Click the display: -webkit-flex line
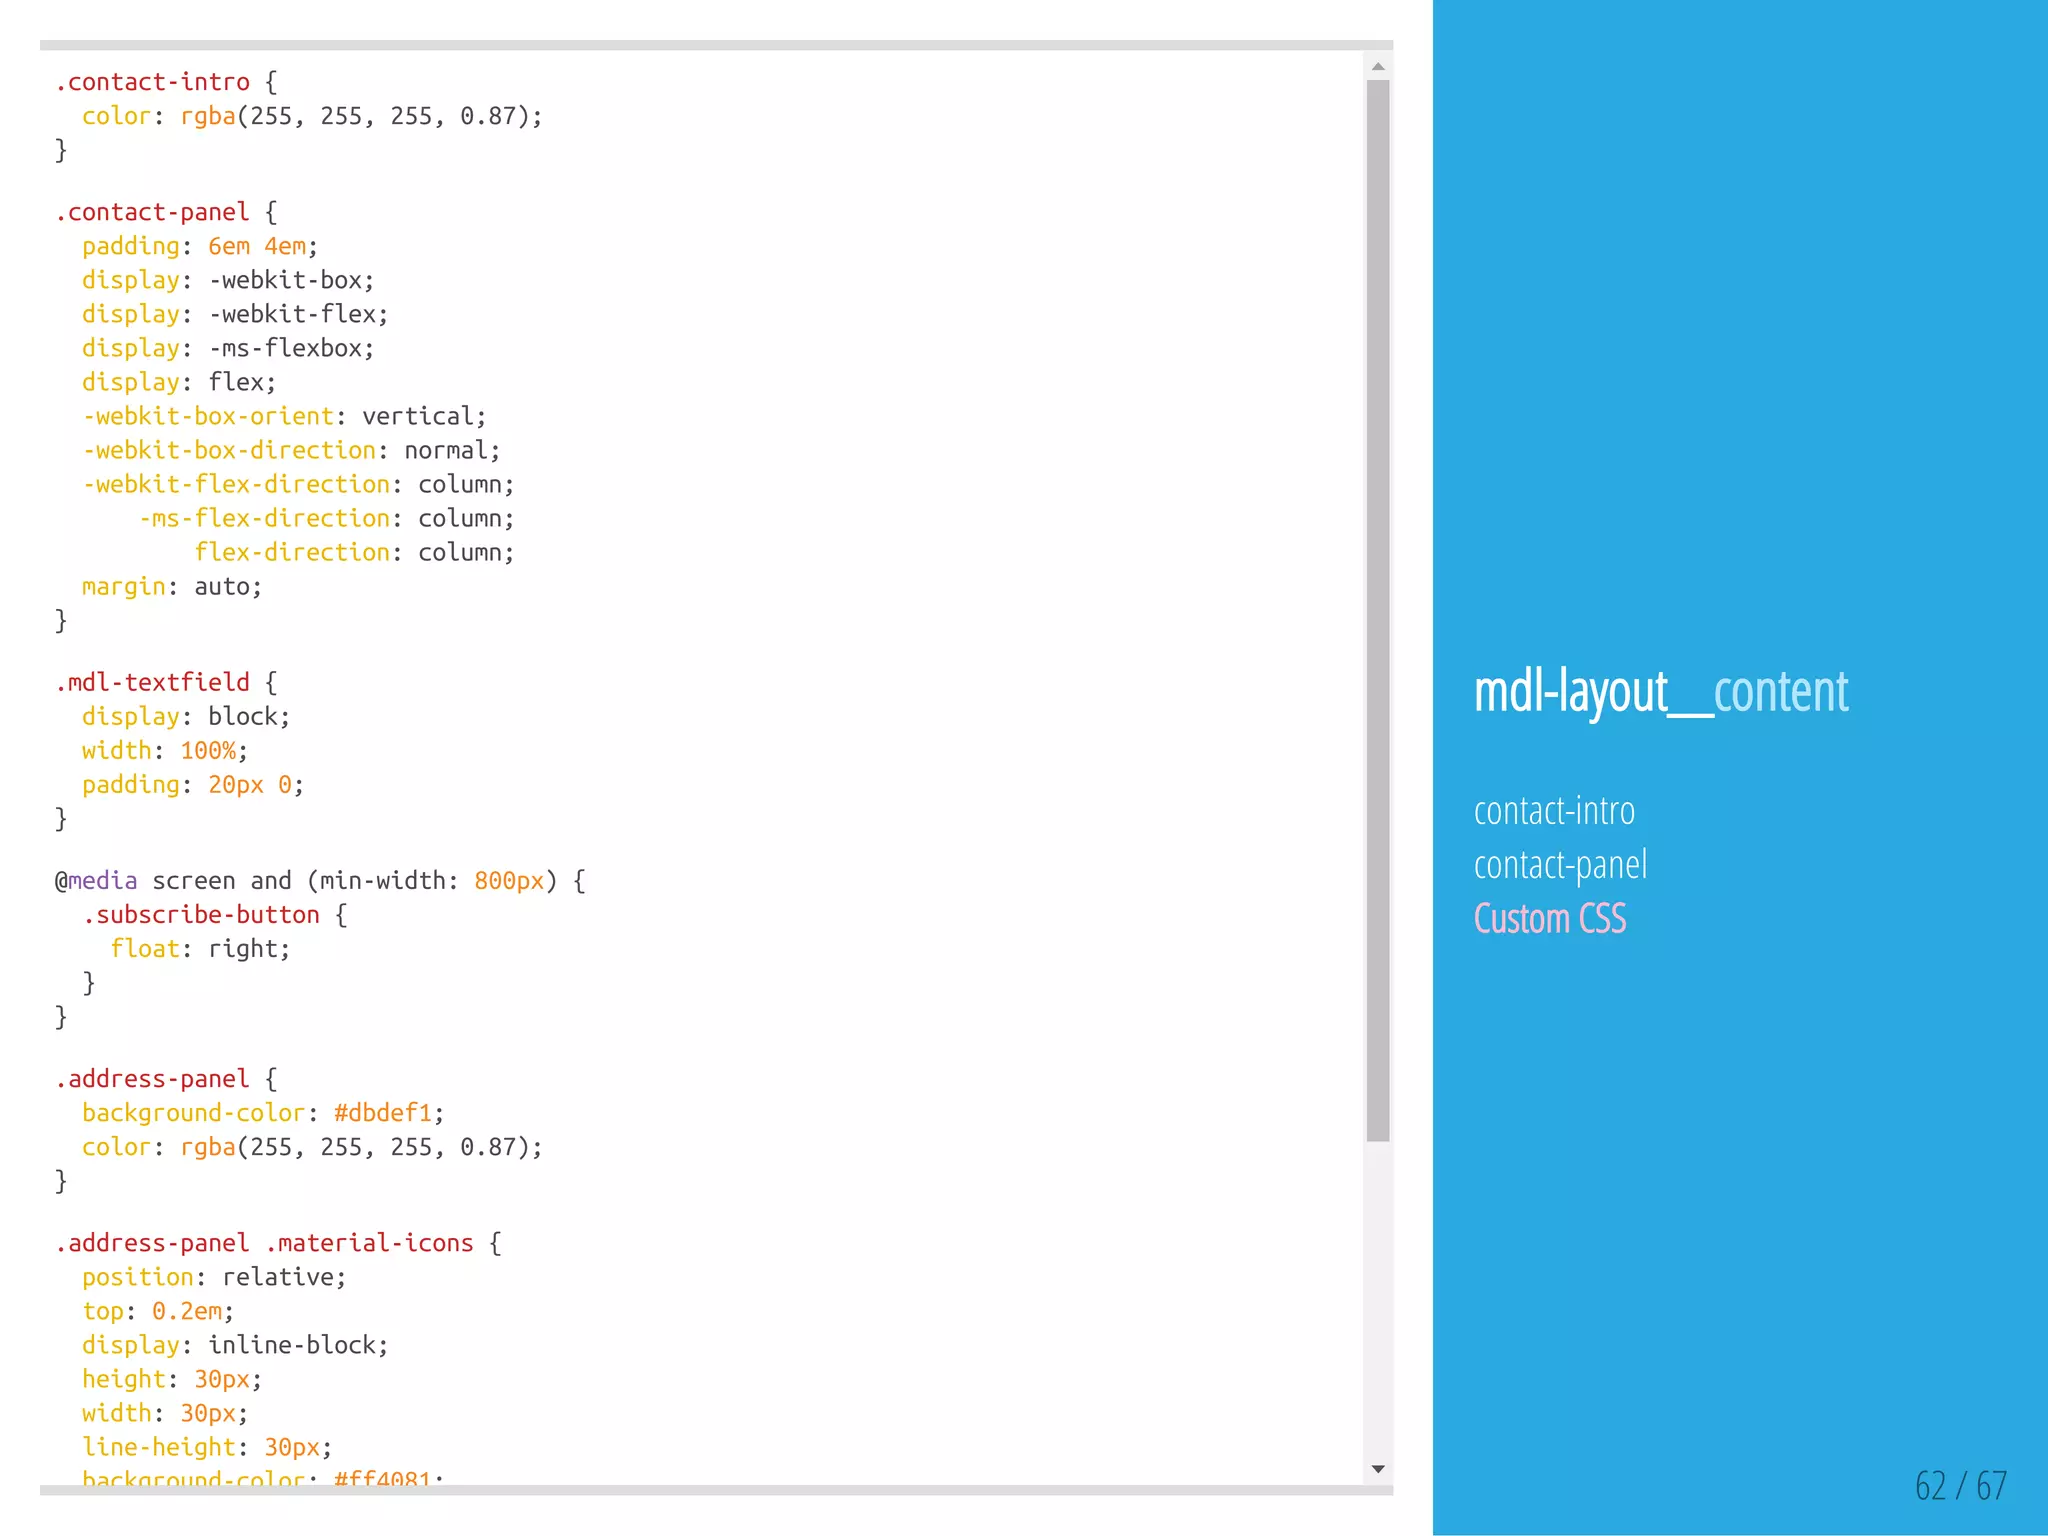2048x1536 pixels. [235, 314]
